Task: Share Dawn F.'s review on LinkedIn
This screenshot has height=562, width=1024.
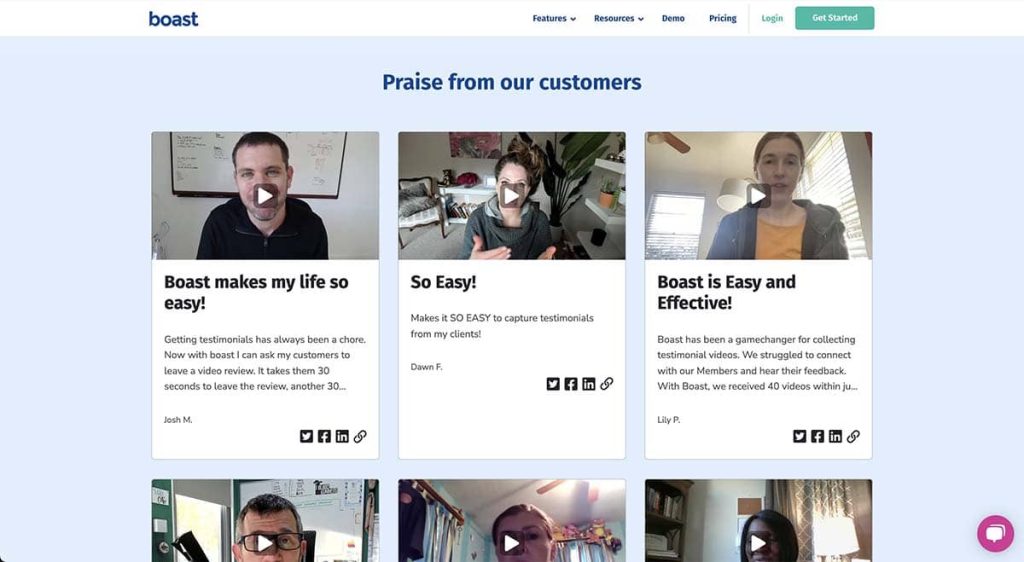Action: tap(589, 384)
